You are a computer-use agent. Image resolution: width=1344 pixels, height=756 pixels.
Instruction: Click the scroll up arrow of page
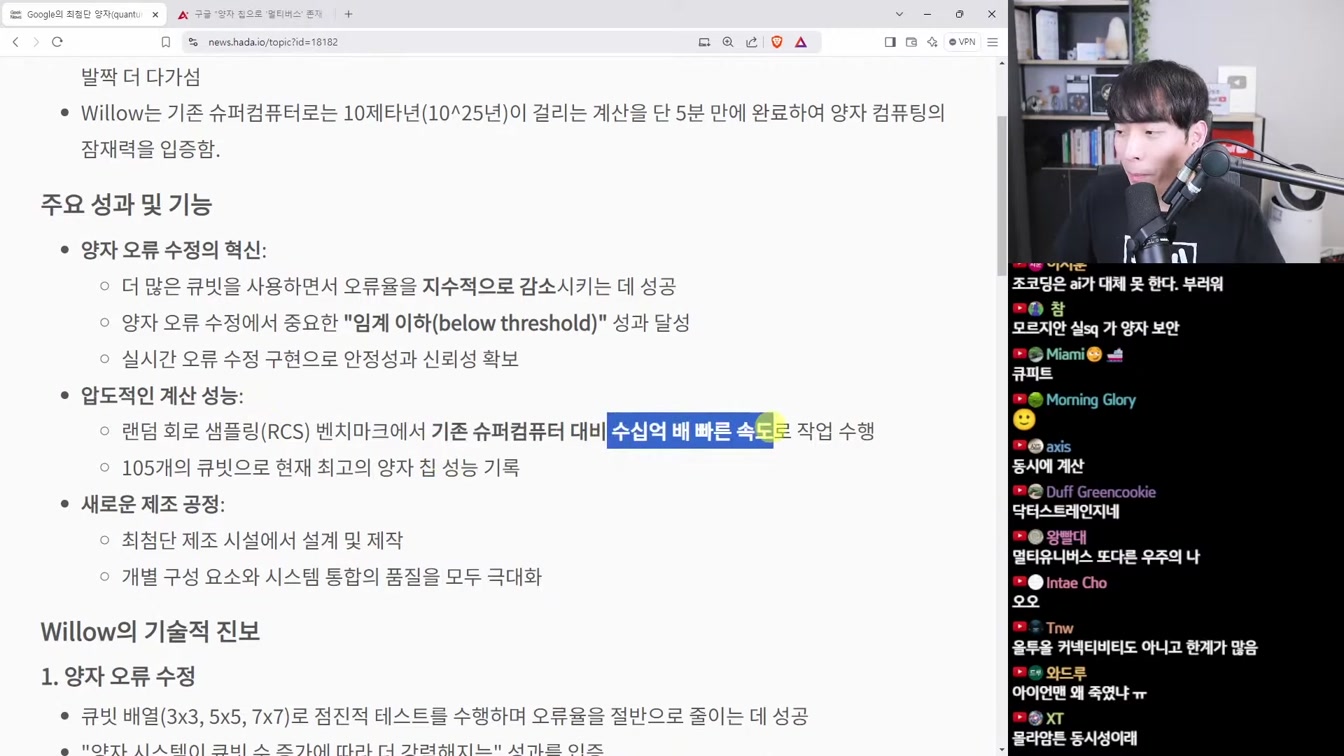coord(1002,63)
